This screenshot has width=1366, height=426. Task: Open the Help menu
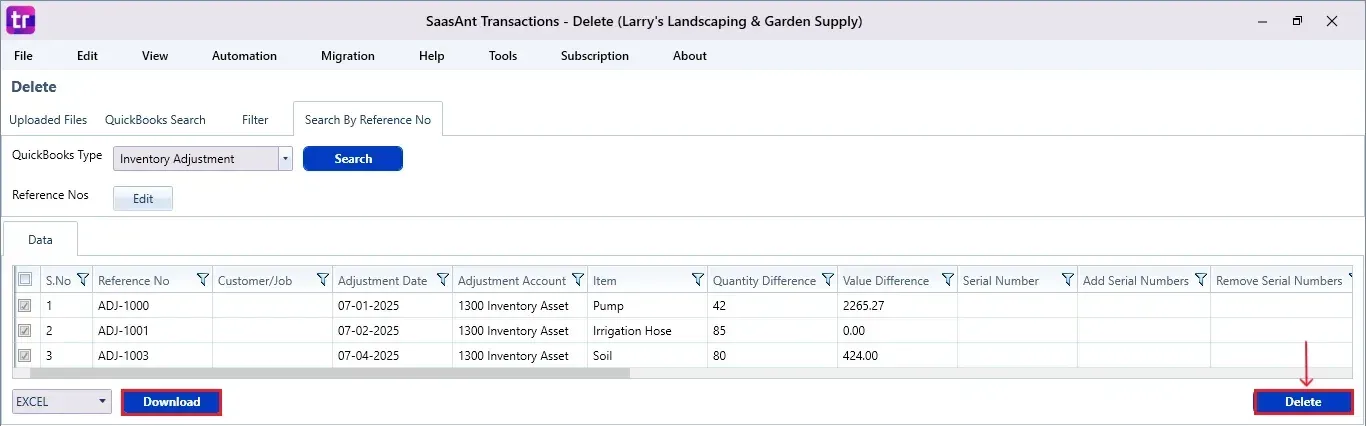pyautogui.click(x=431, y=56)
